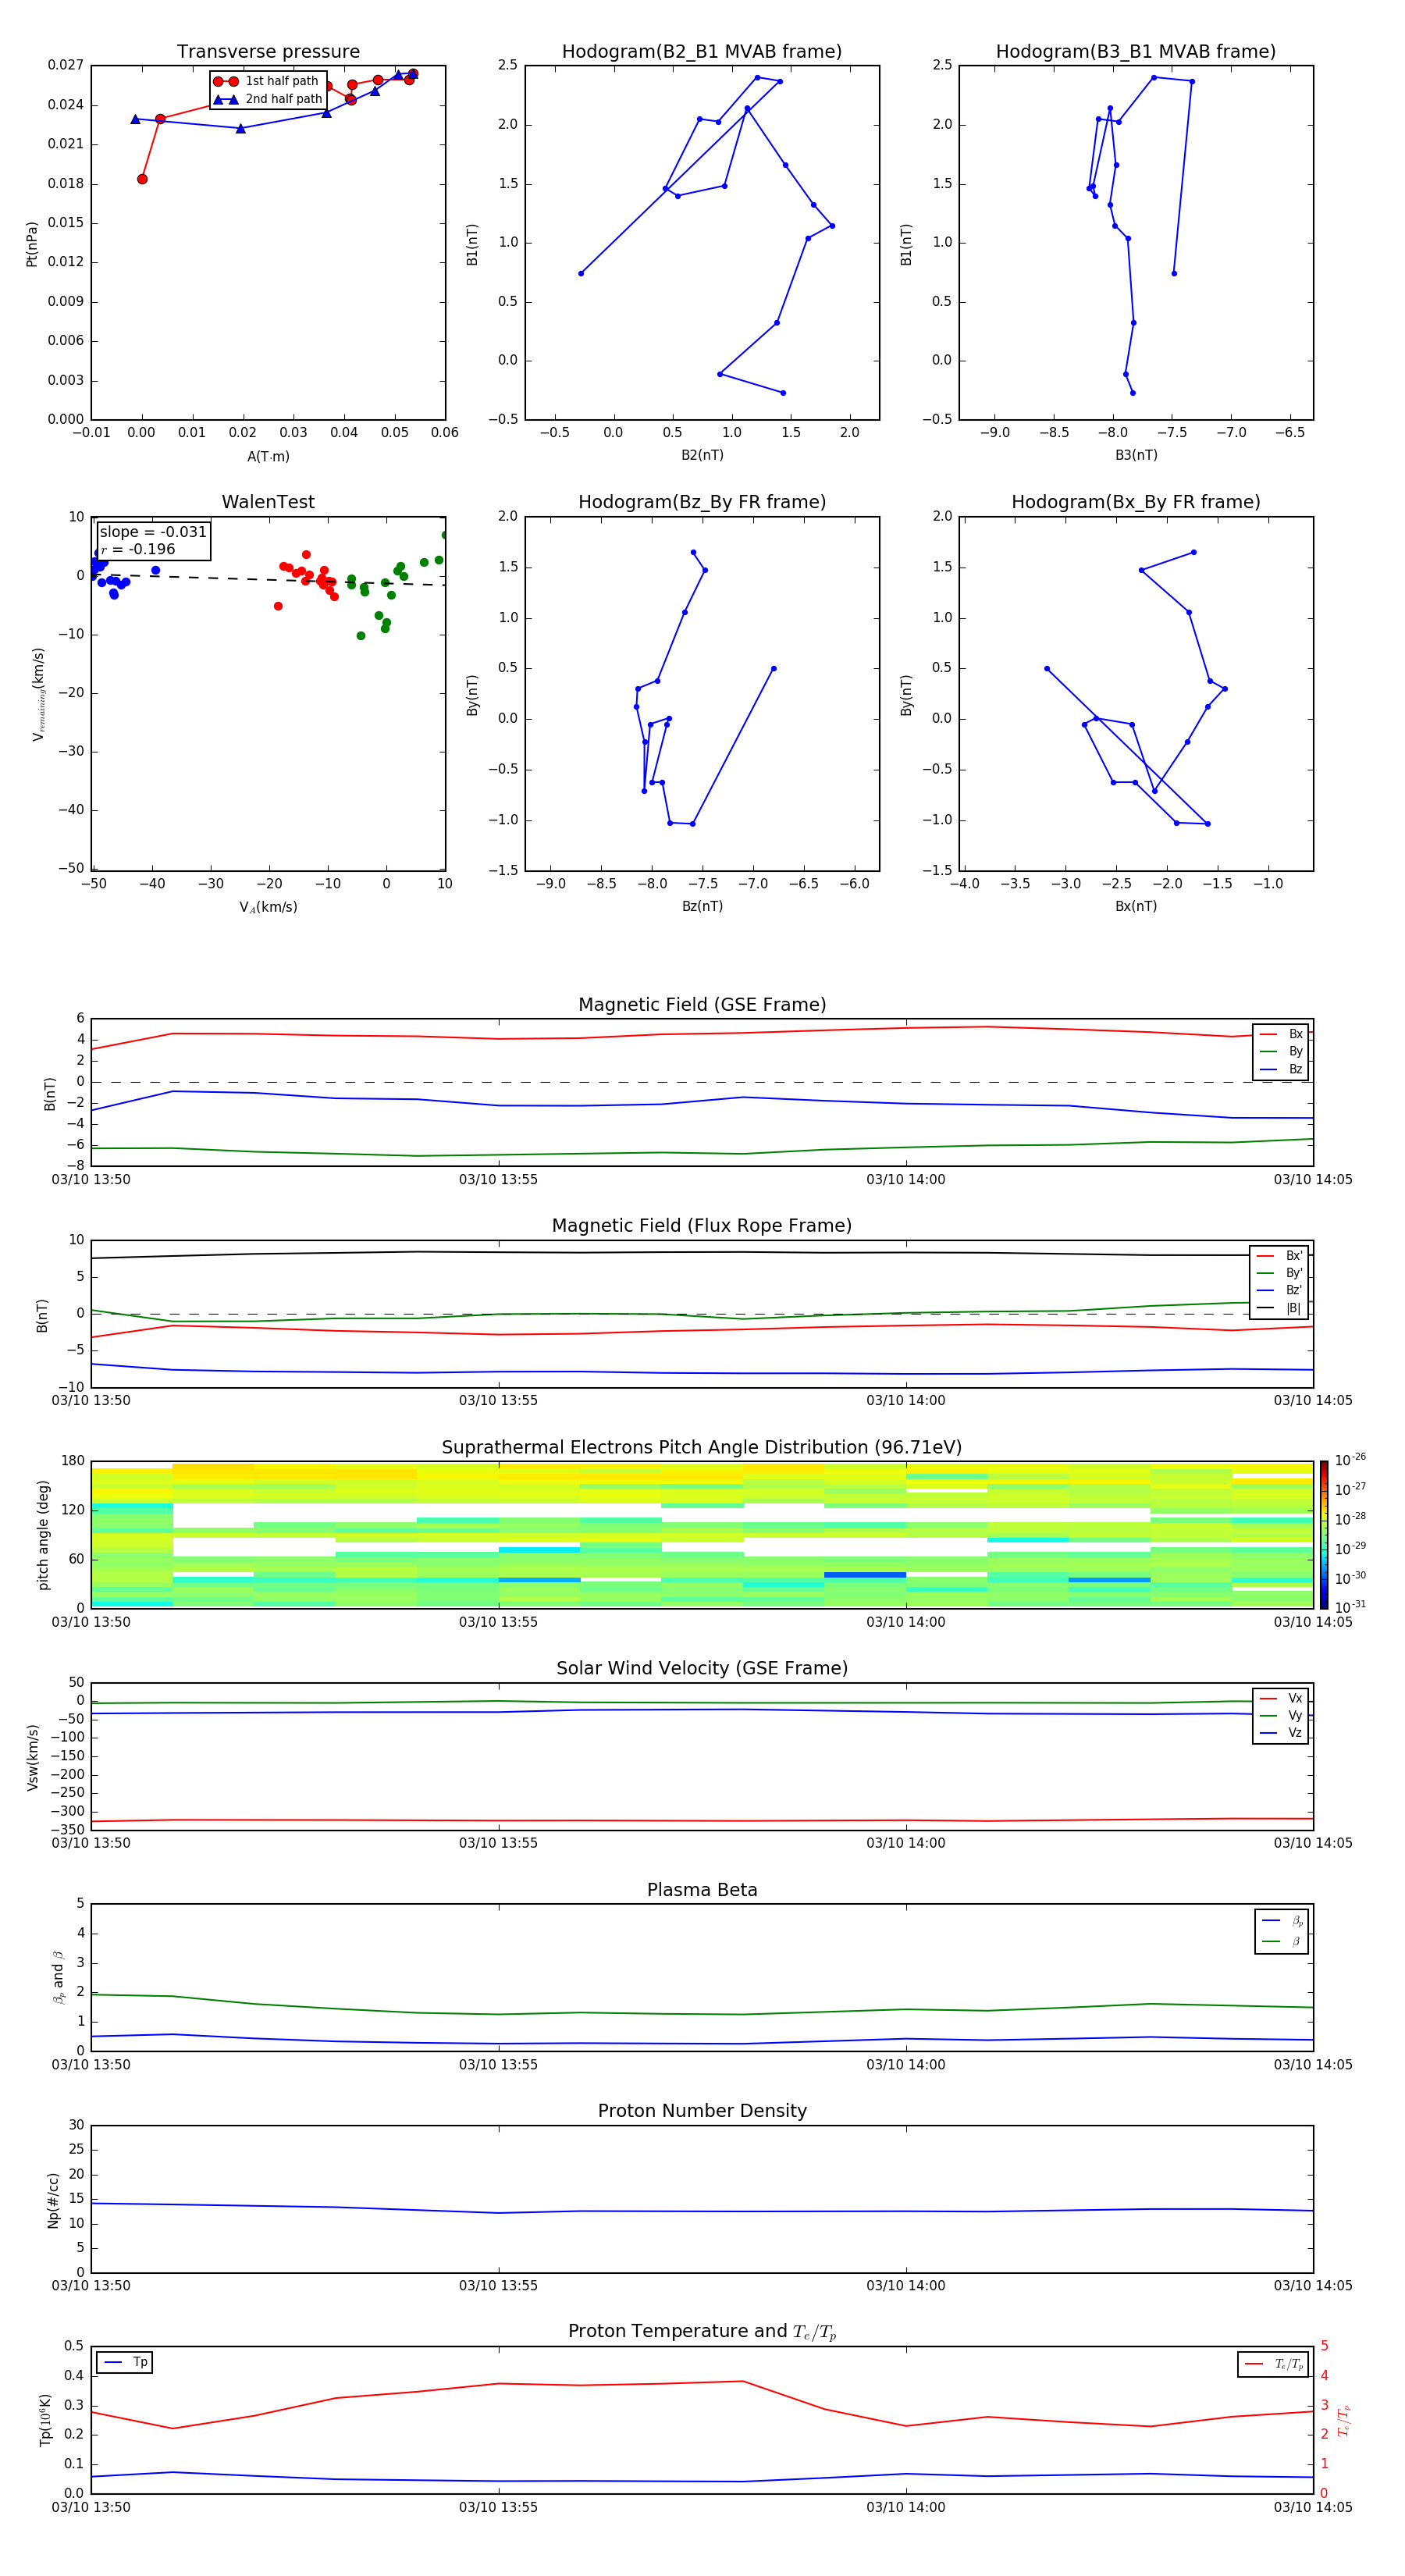1405x2576 pixels.
Task: Select the "Hodogram(B3_B1 MVAB frame)" title
Action: tap(1136, 51)
